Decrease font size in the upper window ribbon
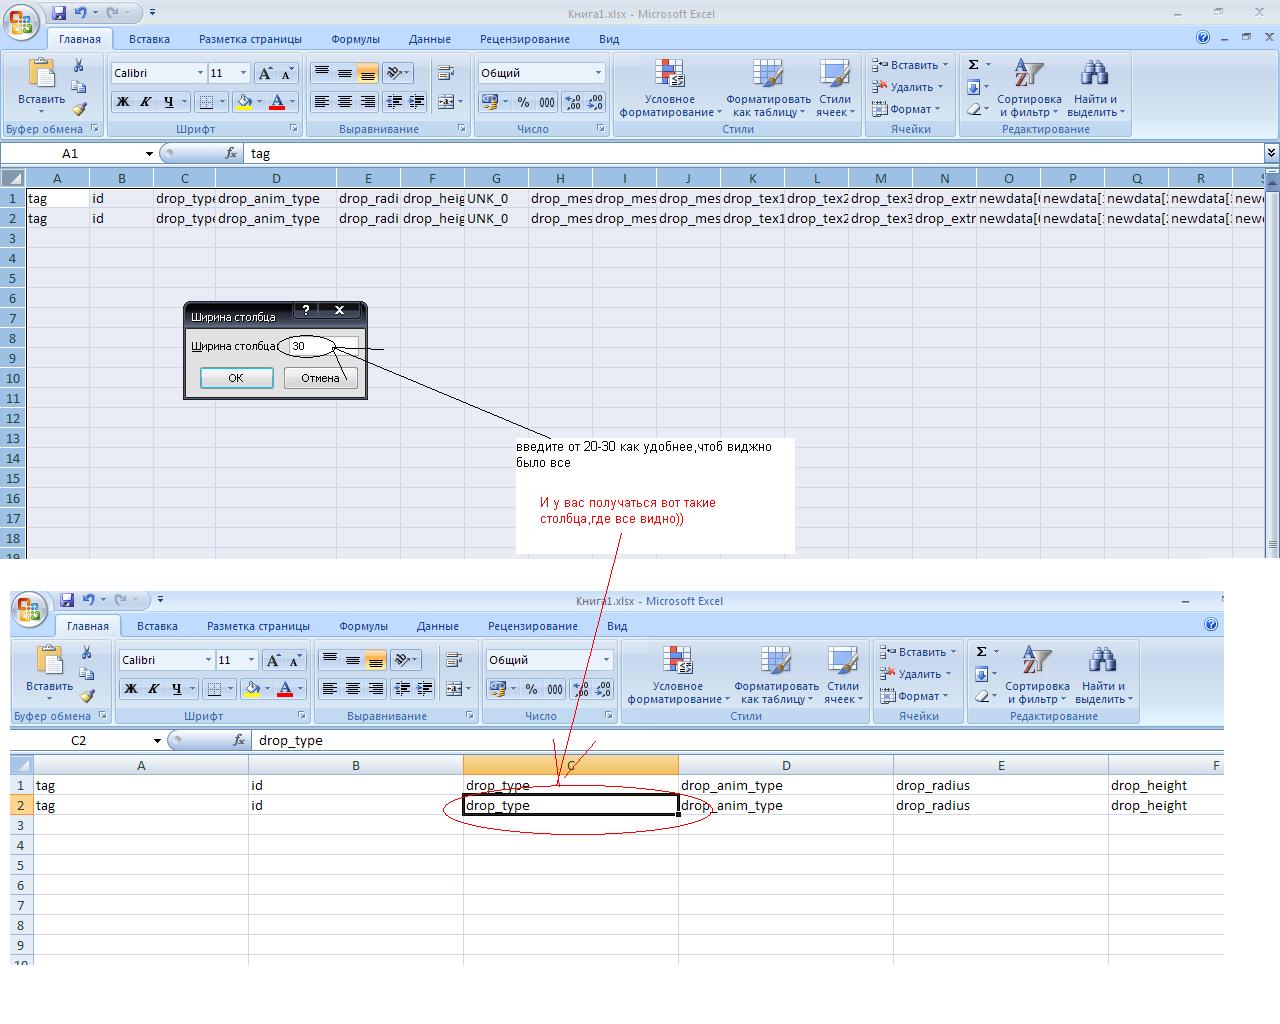This screenshot has height=1024, width=1280. [x=287, y=73]
